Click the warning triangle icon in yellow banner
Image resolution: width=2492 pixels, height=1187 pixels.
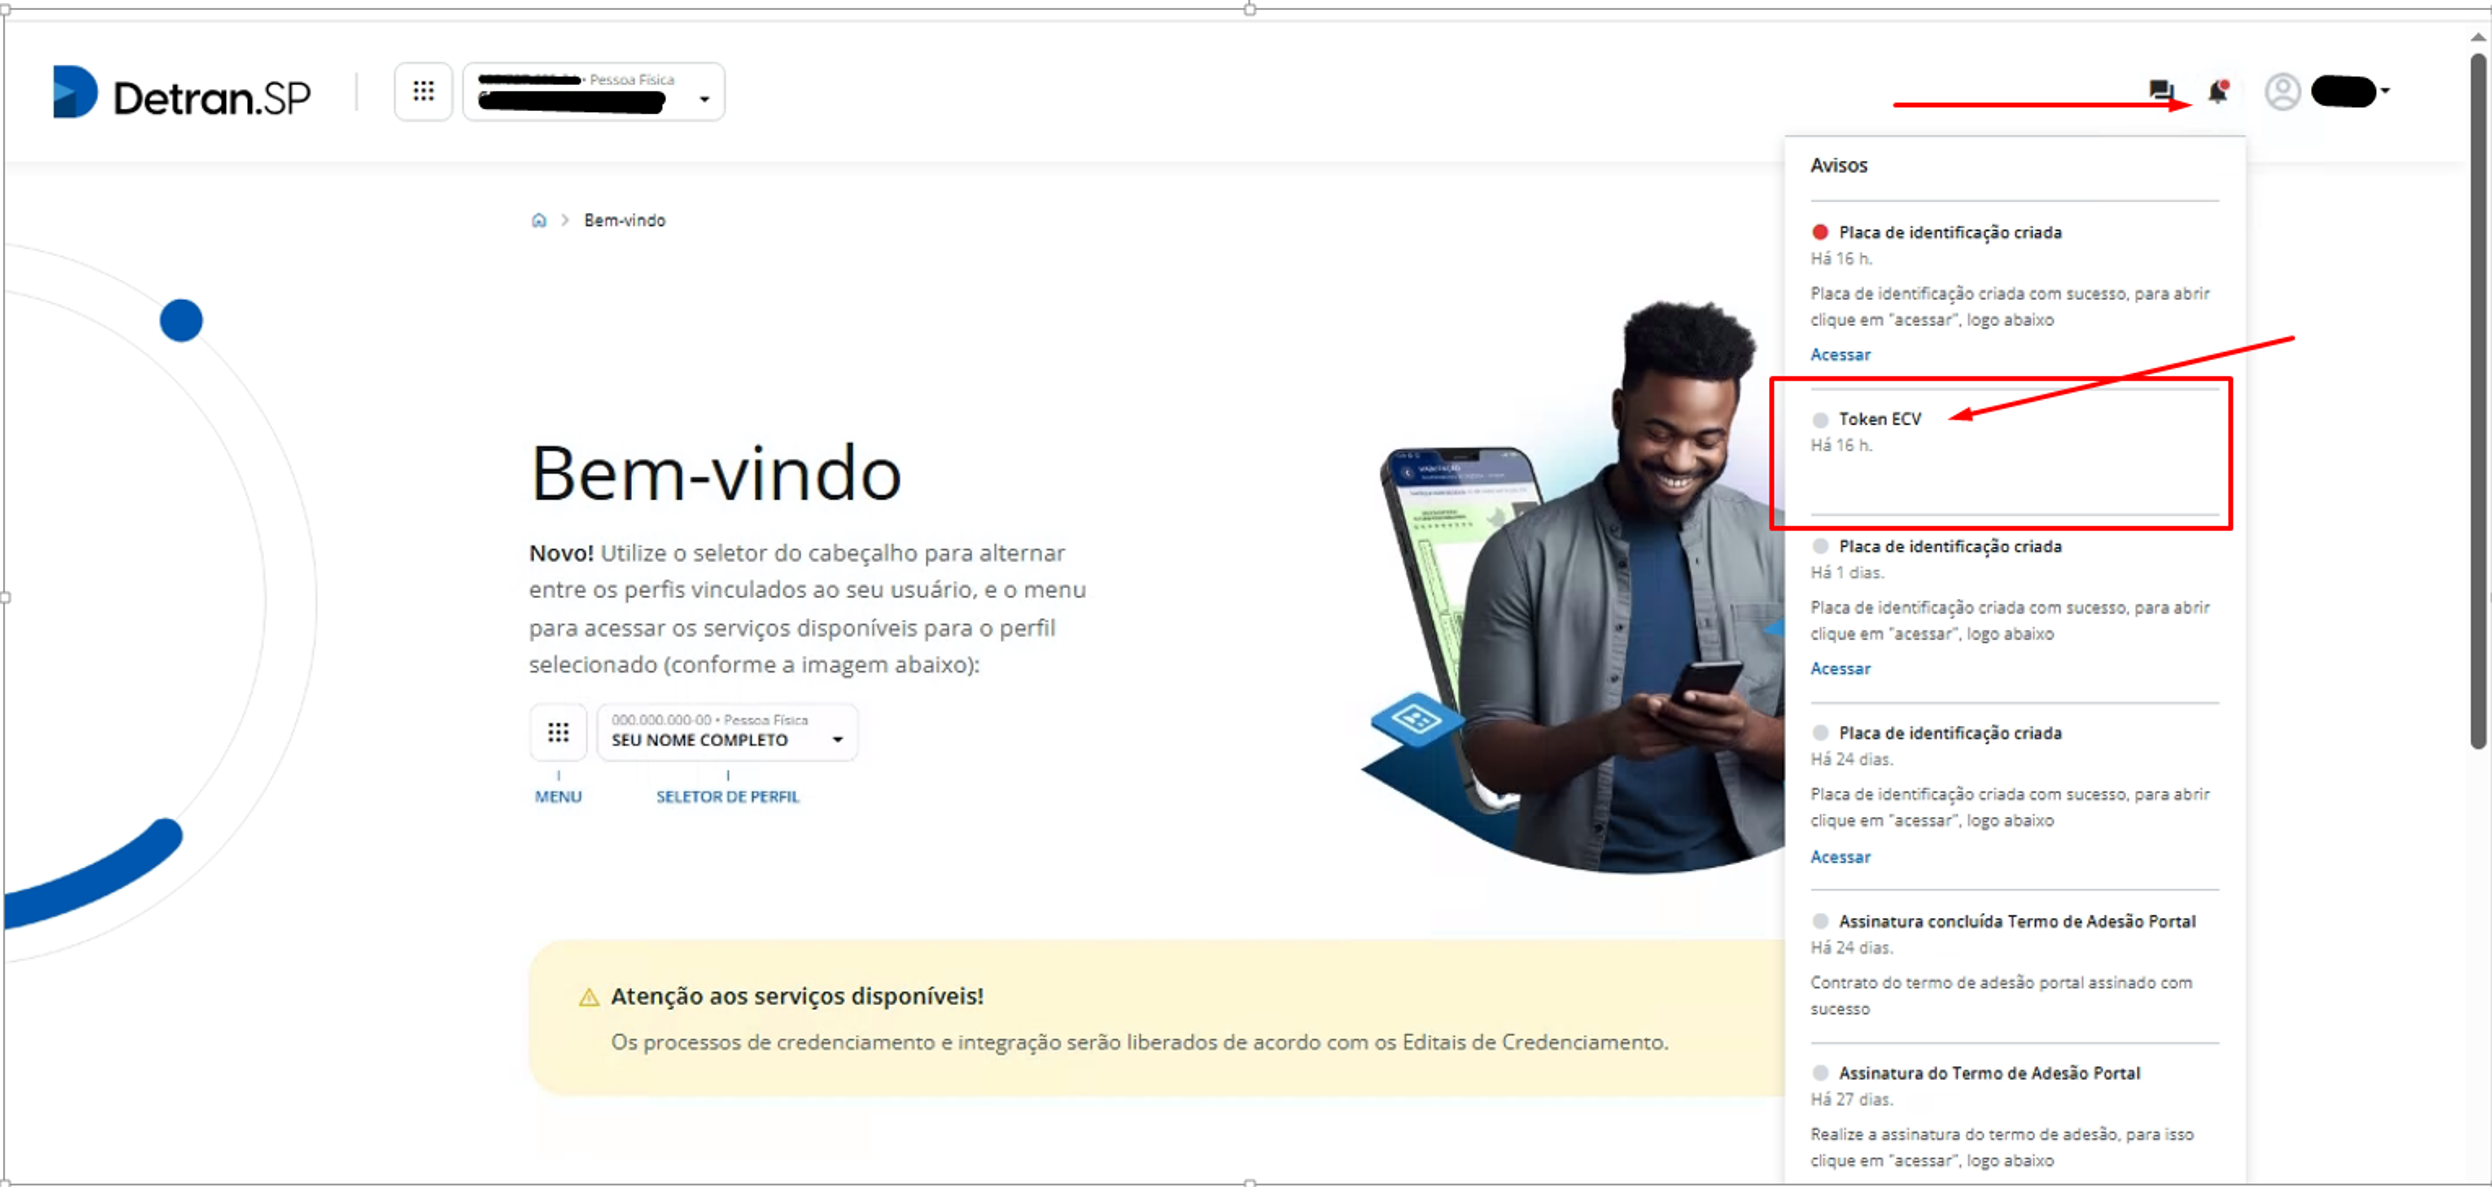click(589, 997)
